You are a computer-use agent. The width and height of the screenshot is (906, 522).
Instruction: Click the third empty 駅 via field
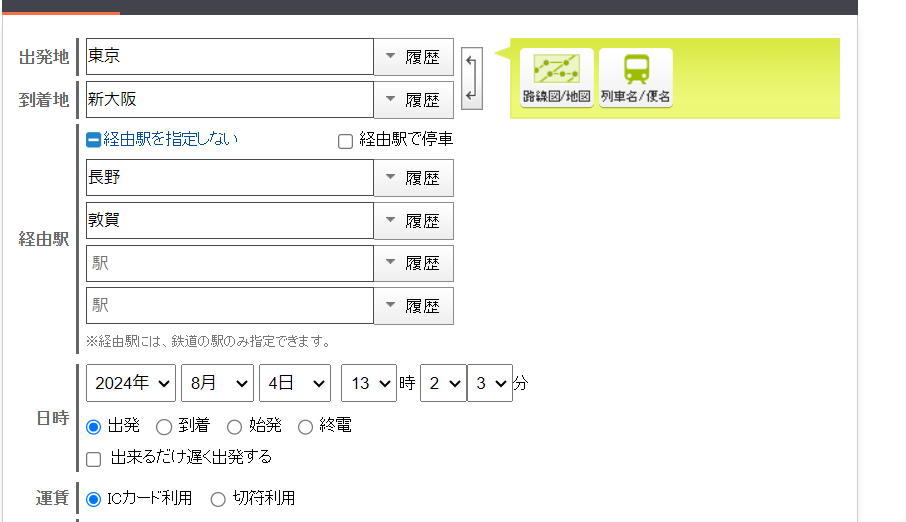[230, 263]
